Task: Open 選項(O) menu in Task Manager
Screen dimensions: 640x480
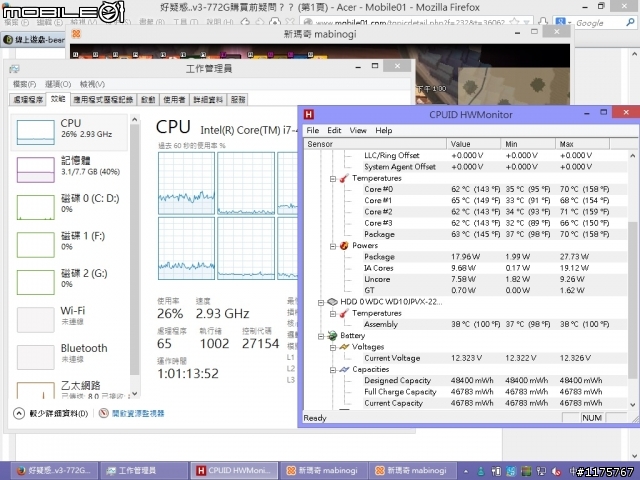Action: coord(58,84)
